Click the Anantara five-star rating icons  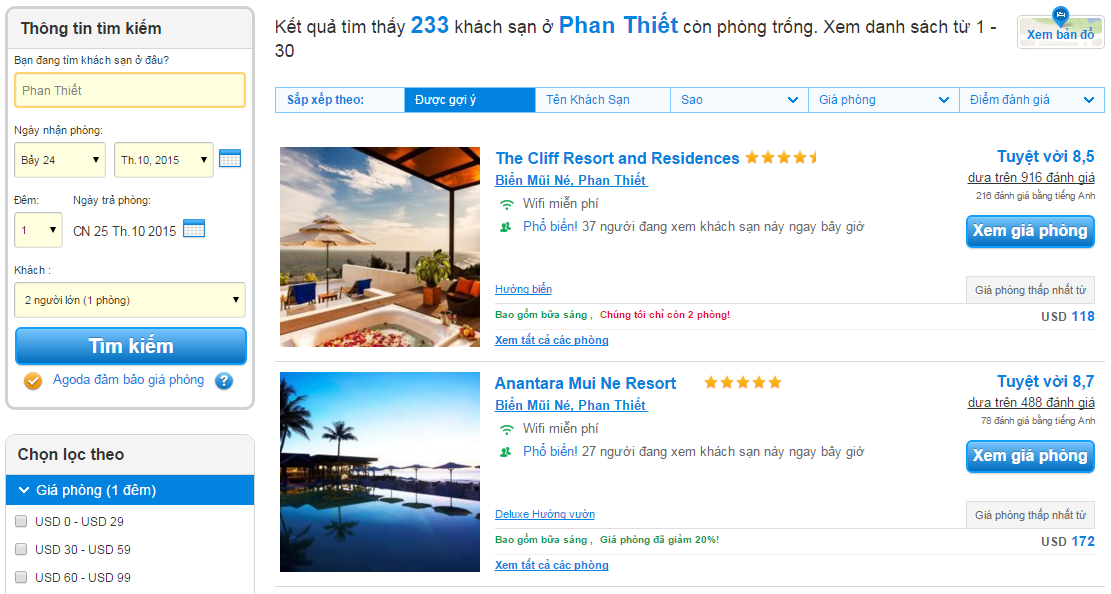(742, 383)
